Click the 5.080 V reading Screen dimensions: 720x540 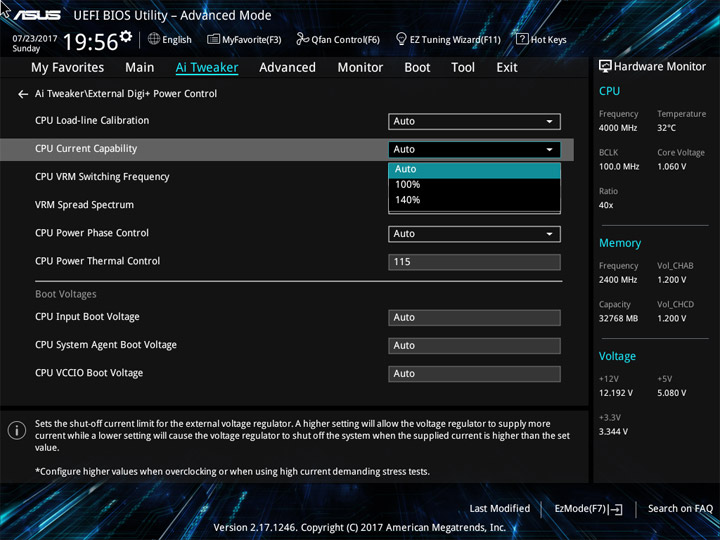[x=671, y=393]
